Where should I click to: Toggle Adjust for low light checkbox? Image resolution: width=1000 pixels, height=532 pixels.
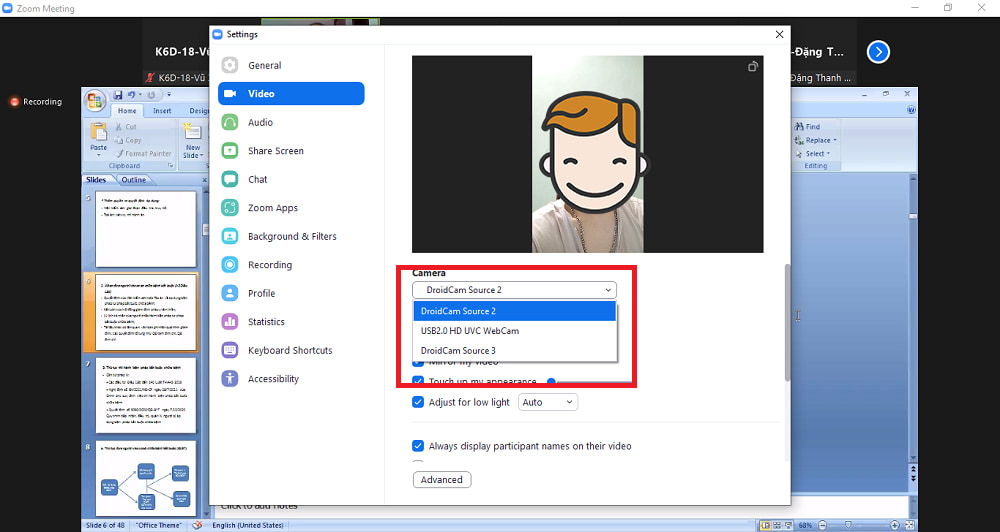point(418,403)
